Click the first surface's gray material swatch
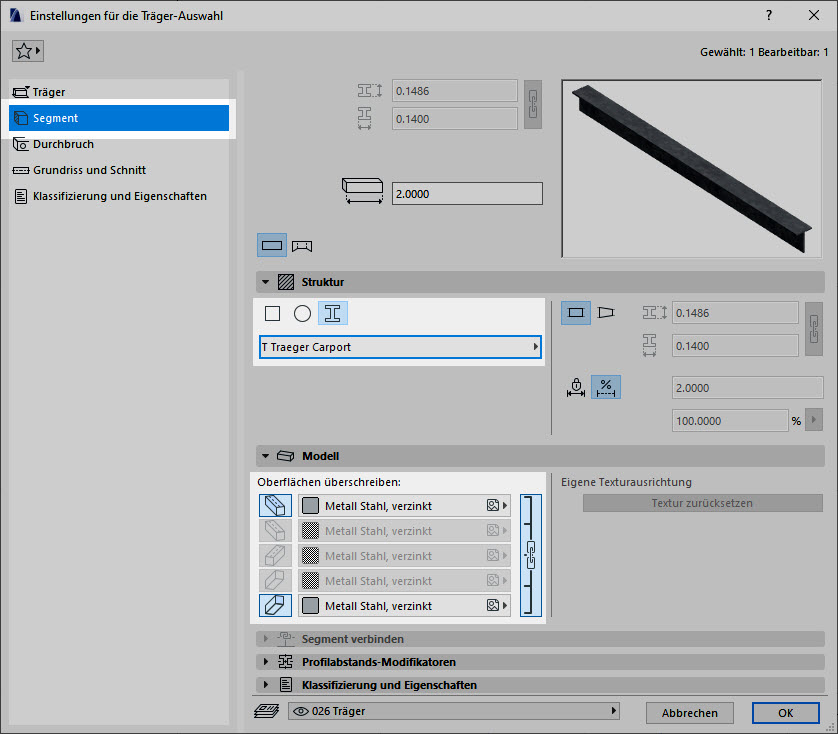The height and width of the screenshot is (734, 838). point(311,505)
